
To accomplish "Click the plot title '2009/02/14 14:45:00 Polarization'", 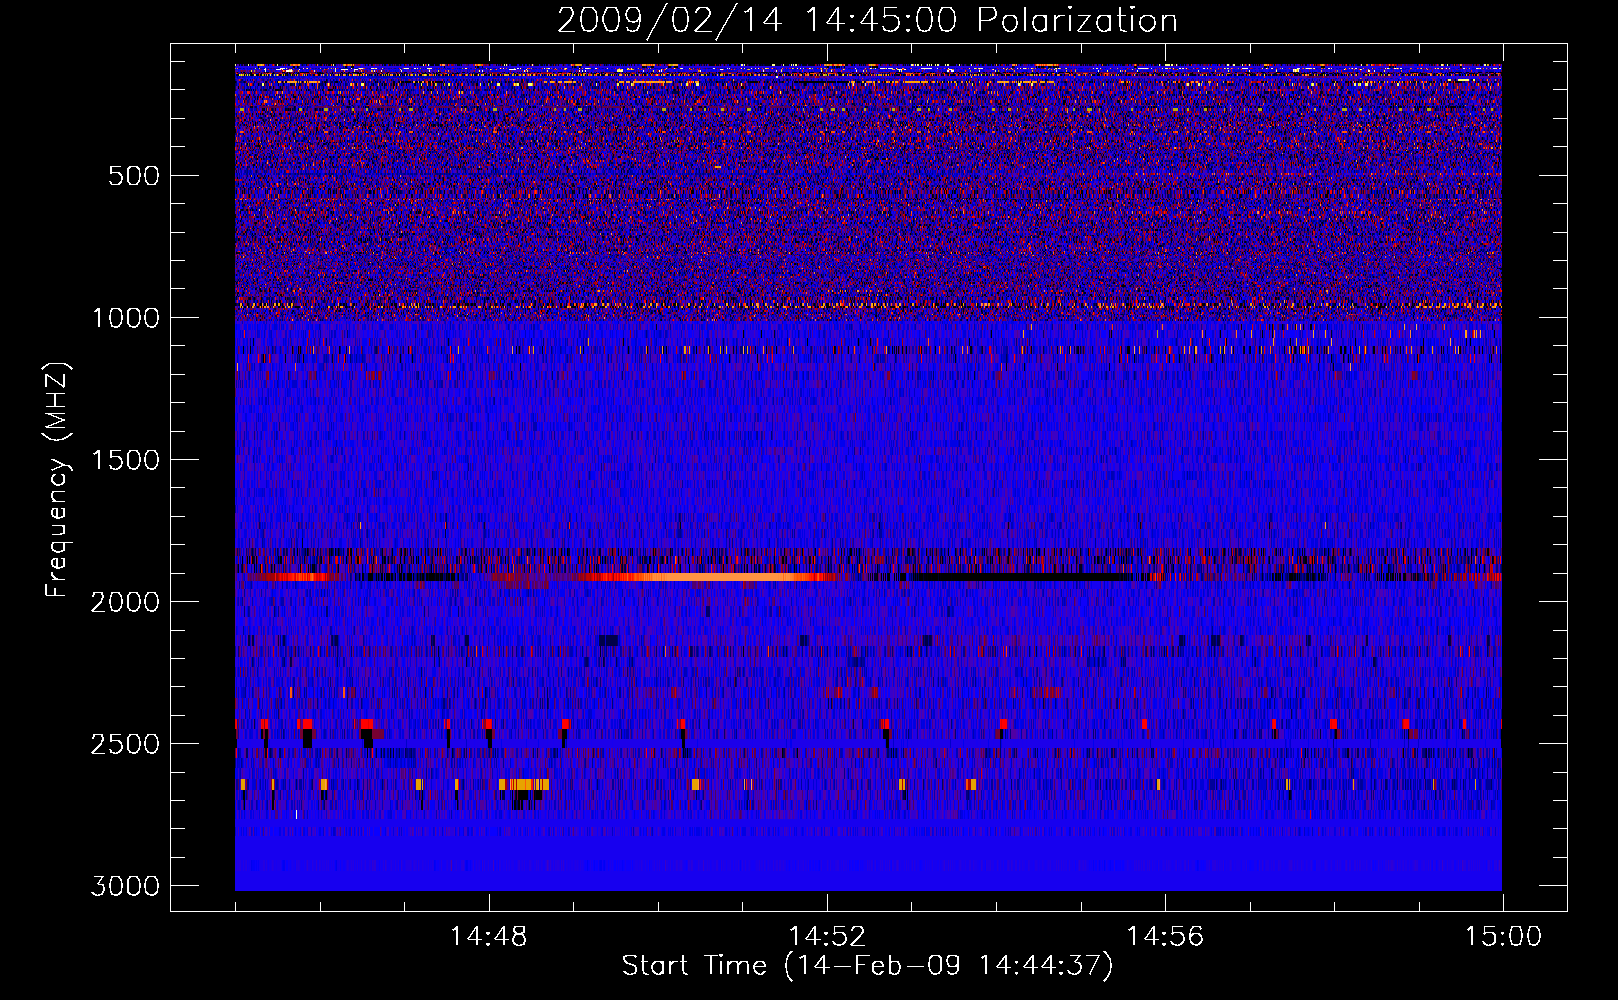I will [867, 20].
